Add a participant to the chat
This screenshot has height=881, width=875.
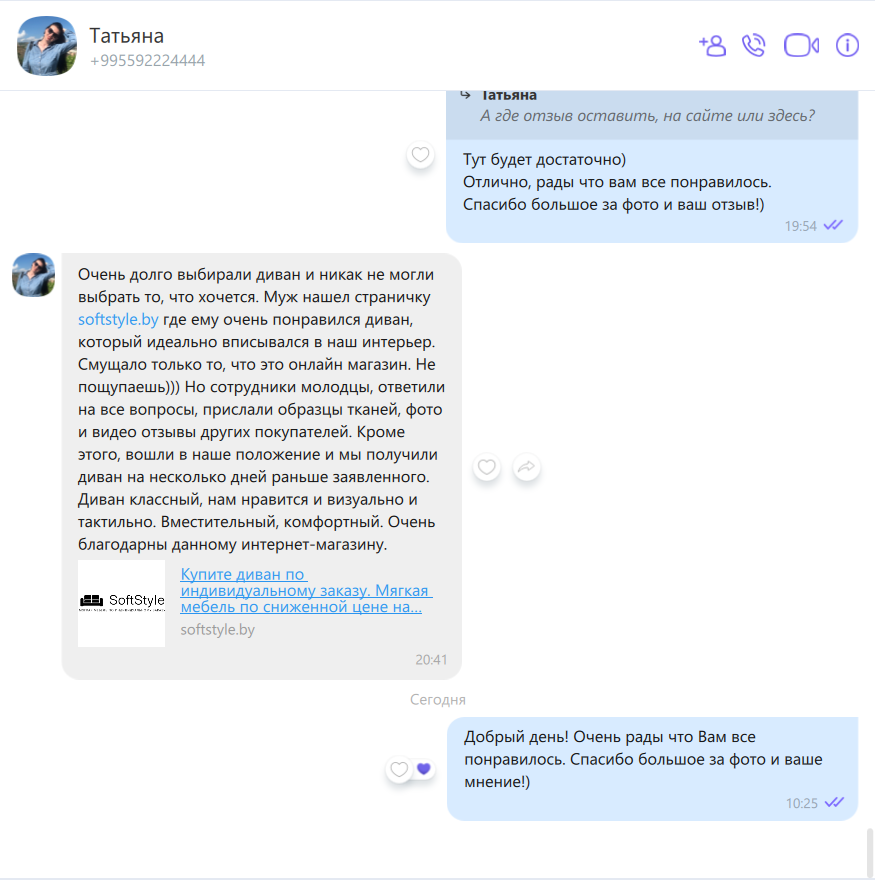(x=712, y=46)
